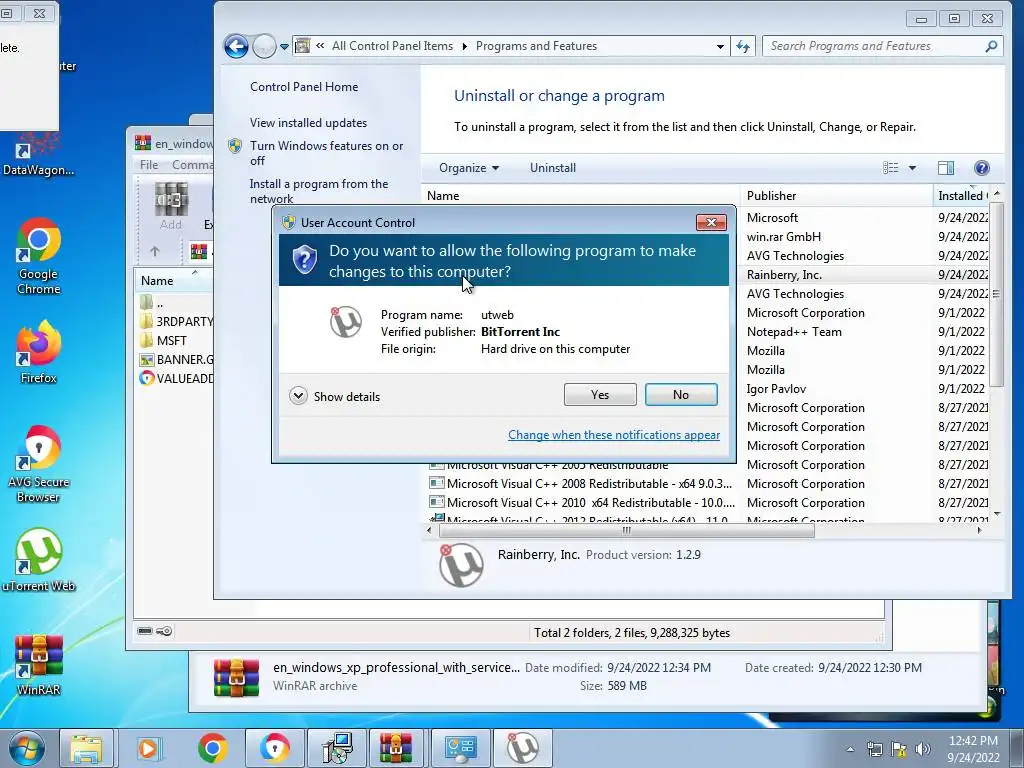Open Turn Windows features on or off

pyautogui.click(x=326, y=153)
